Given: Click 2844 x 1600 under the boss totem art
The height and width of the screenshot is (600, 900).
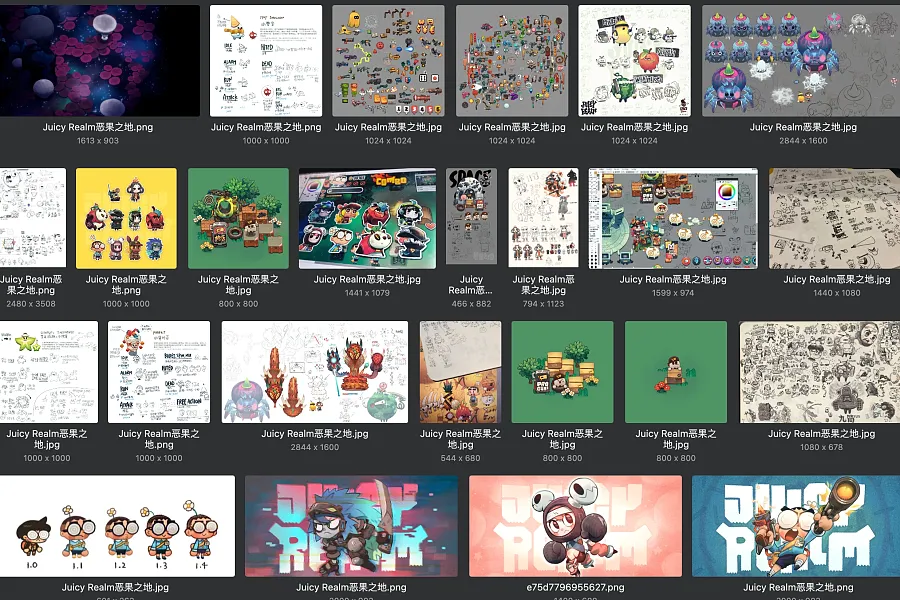Looking at the screenshot, I should pos(315,447).
